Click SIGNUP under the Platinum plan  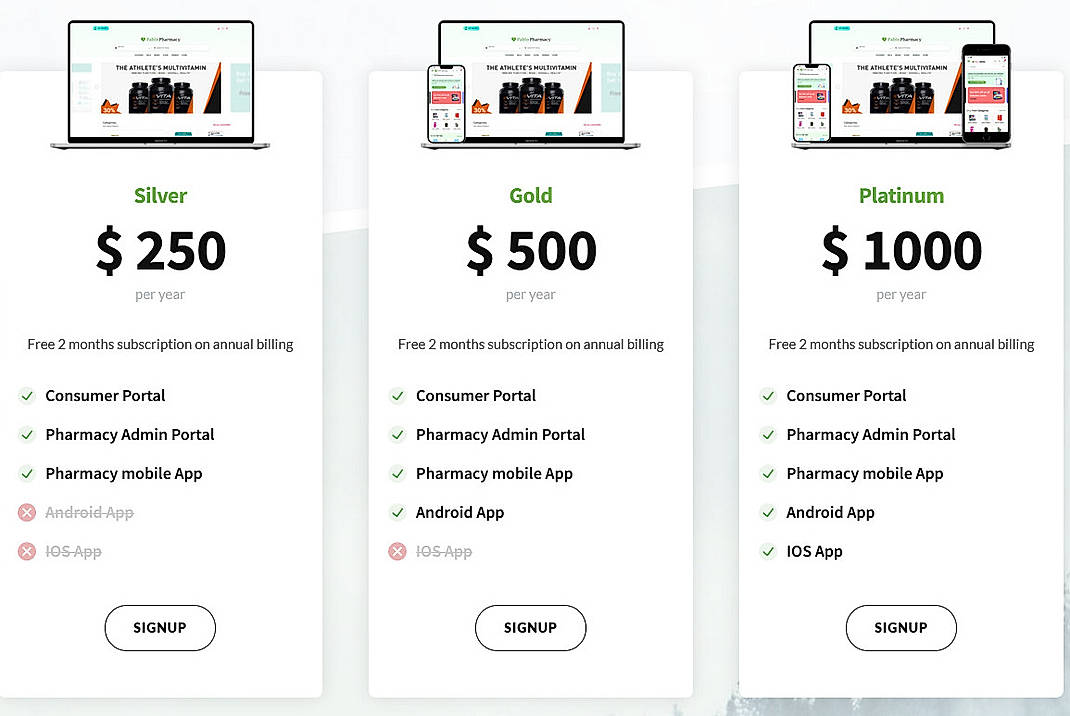pyautogui.click(x=901, y=628)
